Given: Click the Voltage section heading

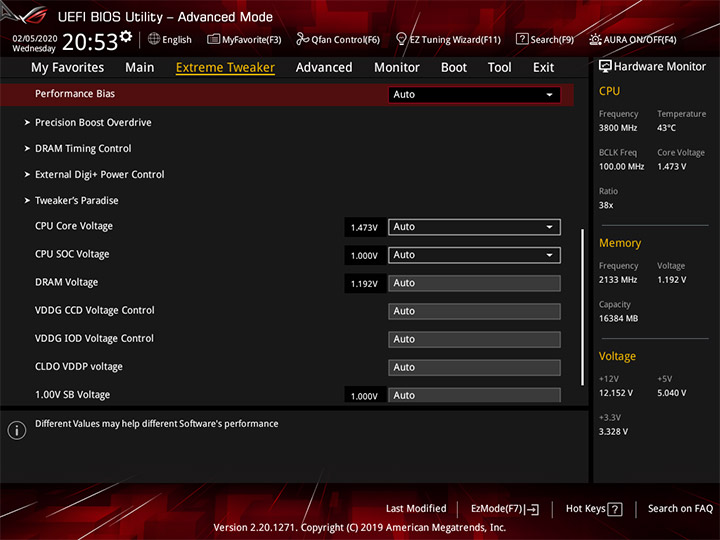Looking at the screenshot, I should click(617, 356).
